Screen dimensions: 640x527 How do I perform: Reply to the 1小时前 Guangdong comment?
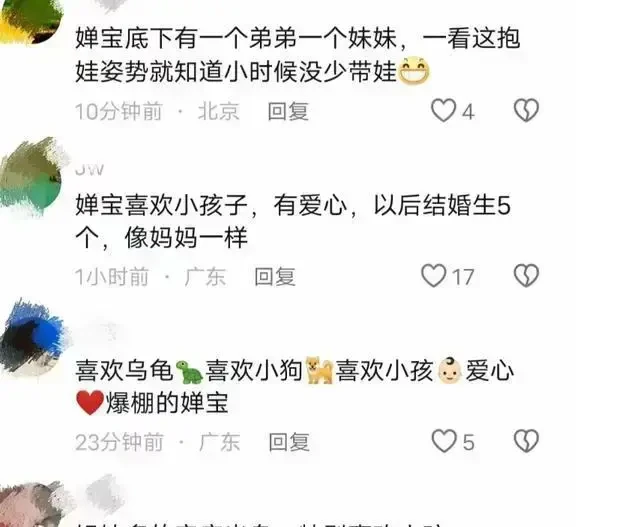pyautogui.click(x=275, y=277)
